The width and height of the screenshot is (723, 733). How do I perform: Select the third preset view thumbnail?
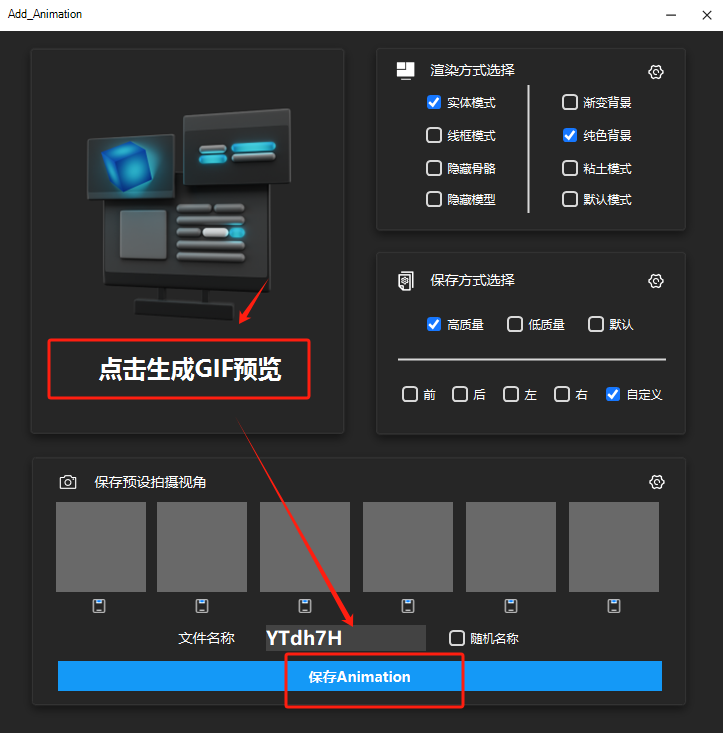pyautogui.click(x=305, y=547)
